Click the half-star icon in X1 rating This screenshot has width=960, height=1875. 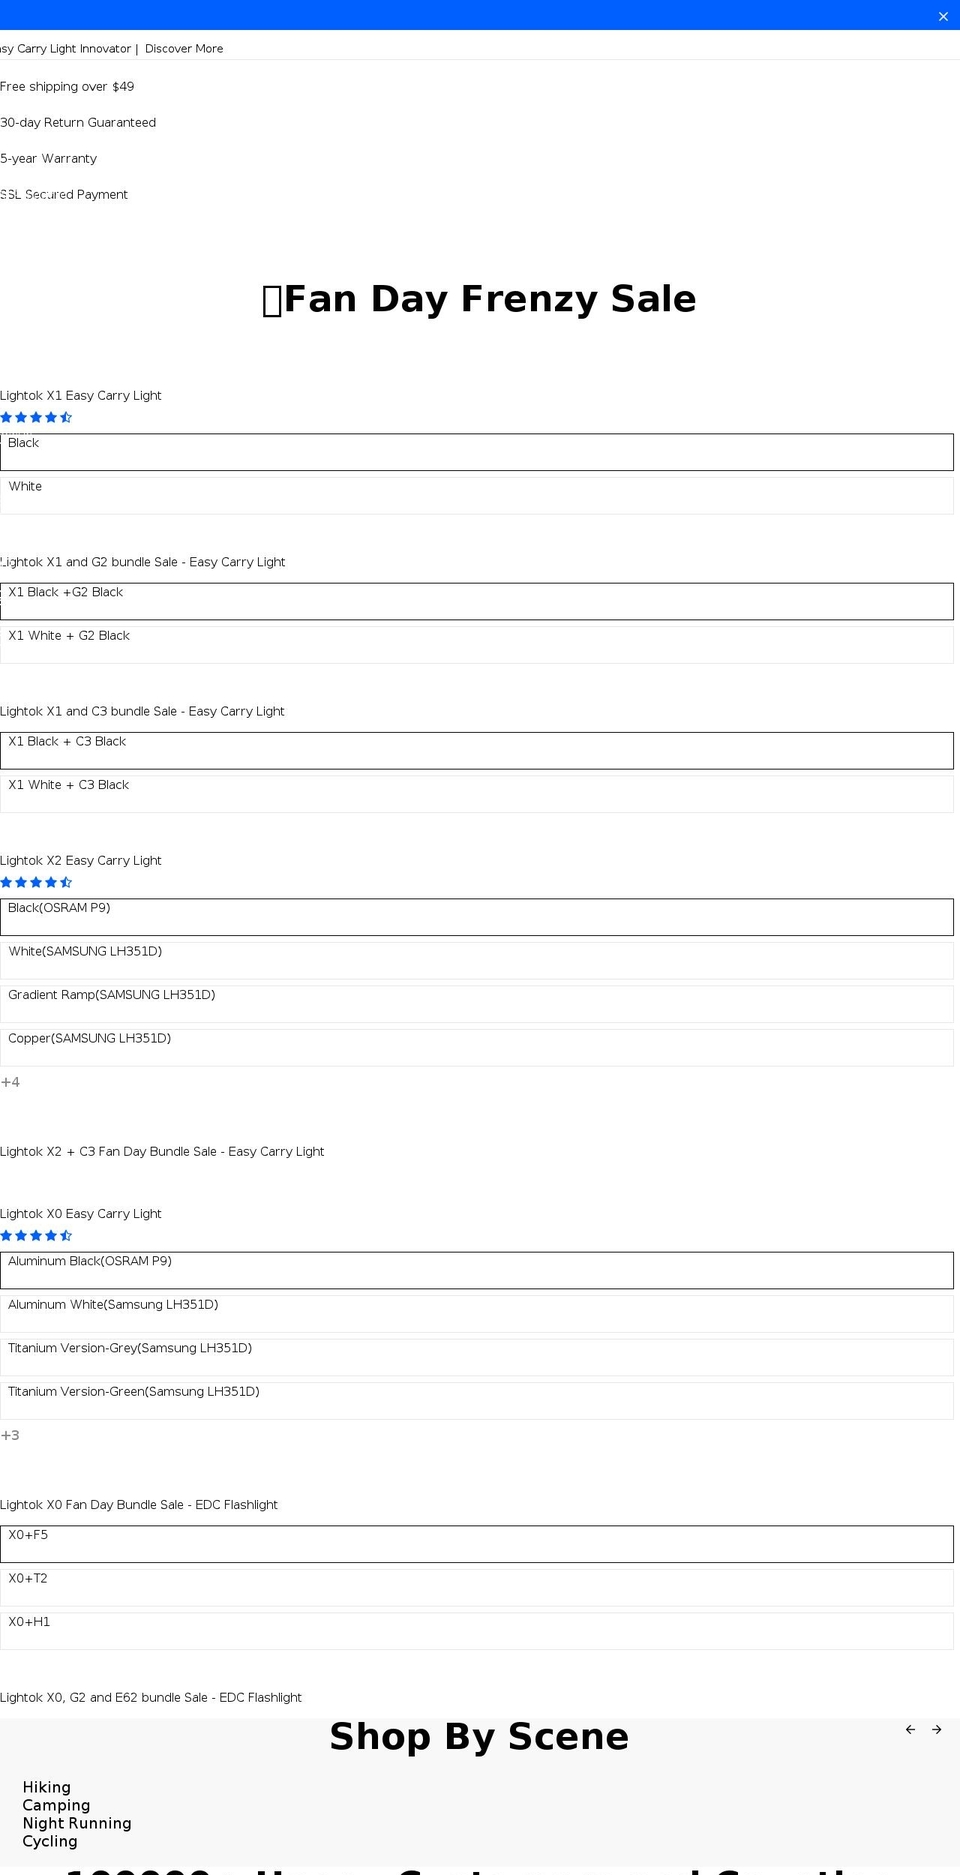(x=66, y=417)
